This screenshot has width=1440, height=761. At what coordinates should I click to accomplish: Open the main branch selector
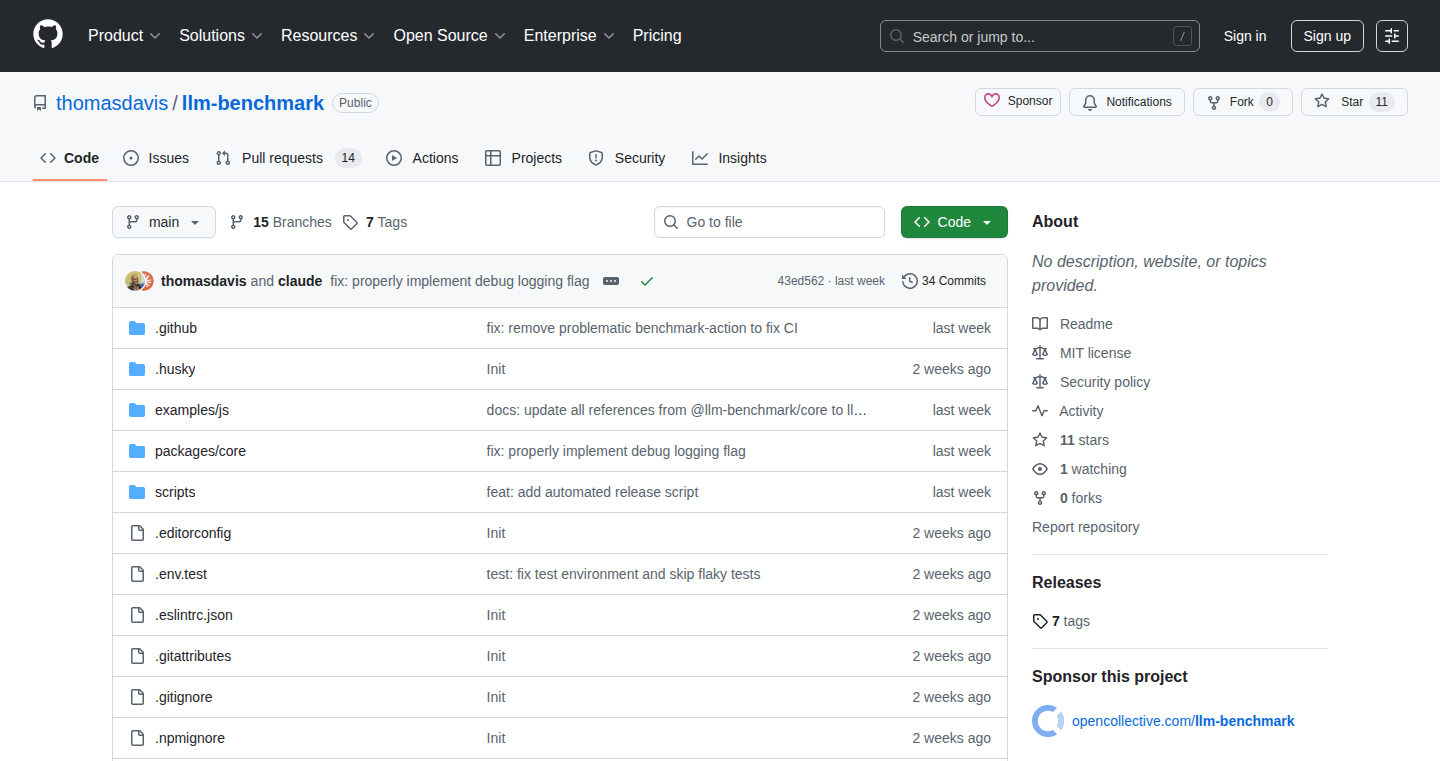(164, 222)
